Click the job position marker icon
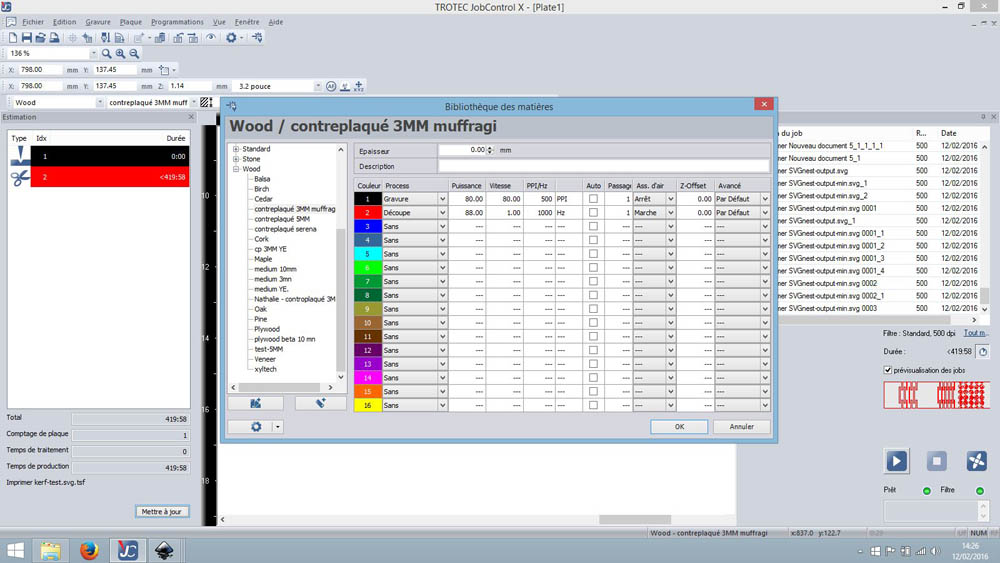 click(x=164, y=69)
